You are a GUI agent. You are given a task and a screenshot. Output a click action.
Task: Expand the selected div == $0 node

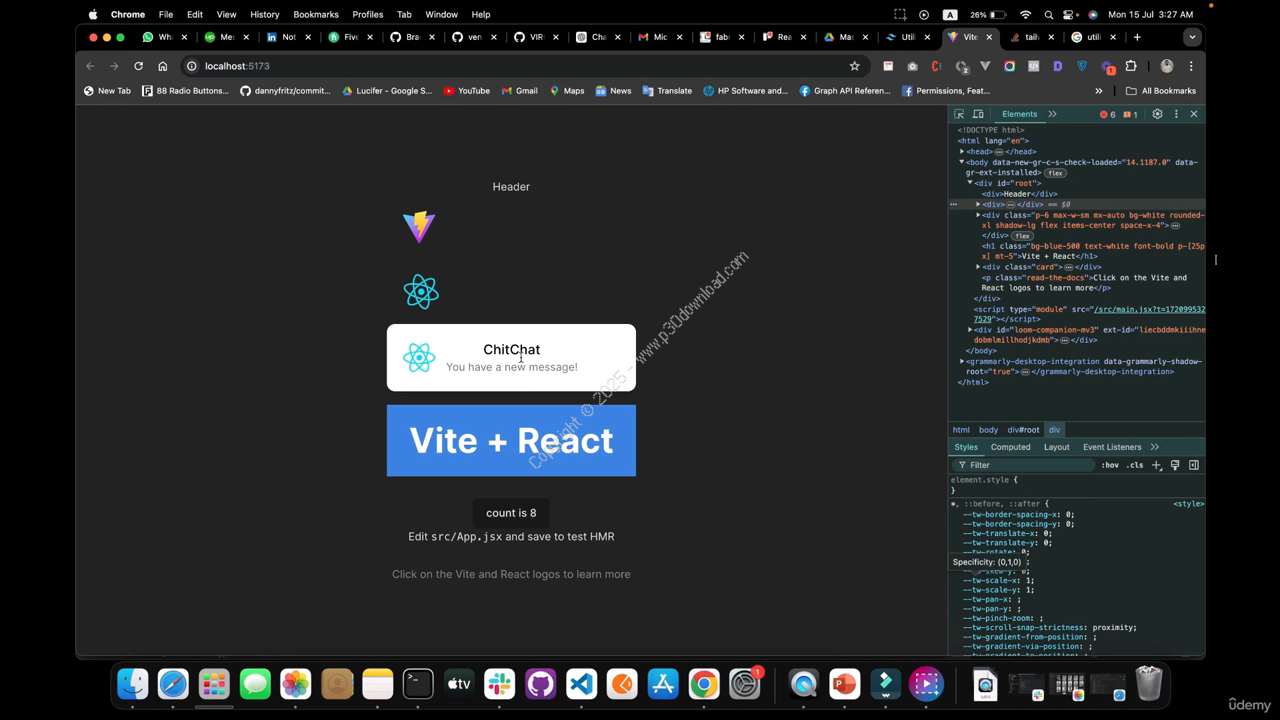click(978, 204)
